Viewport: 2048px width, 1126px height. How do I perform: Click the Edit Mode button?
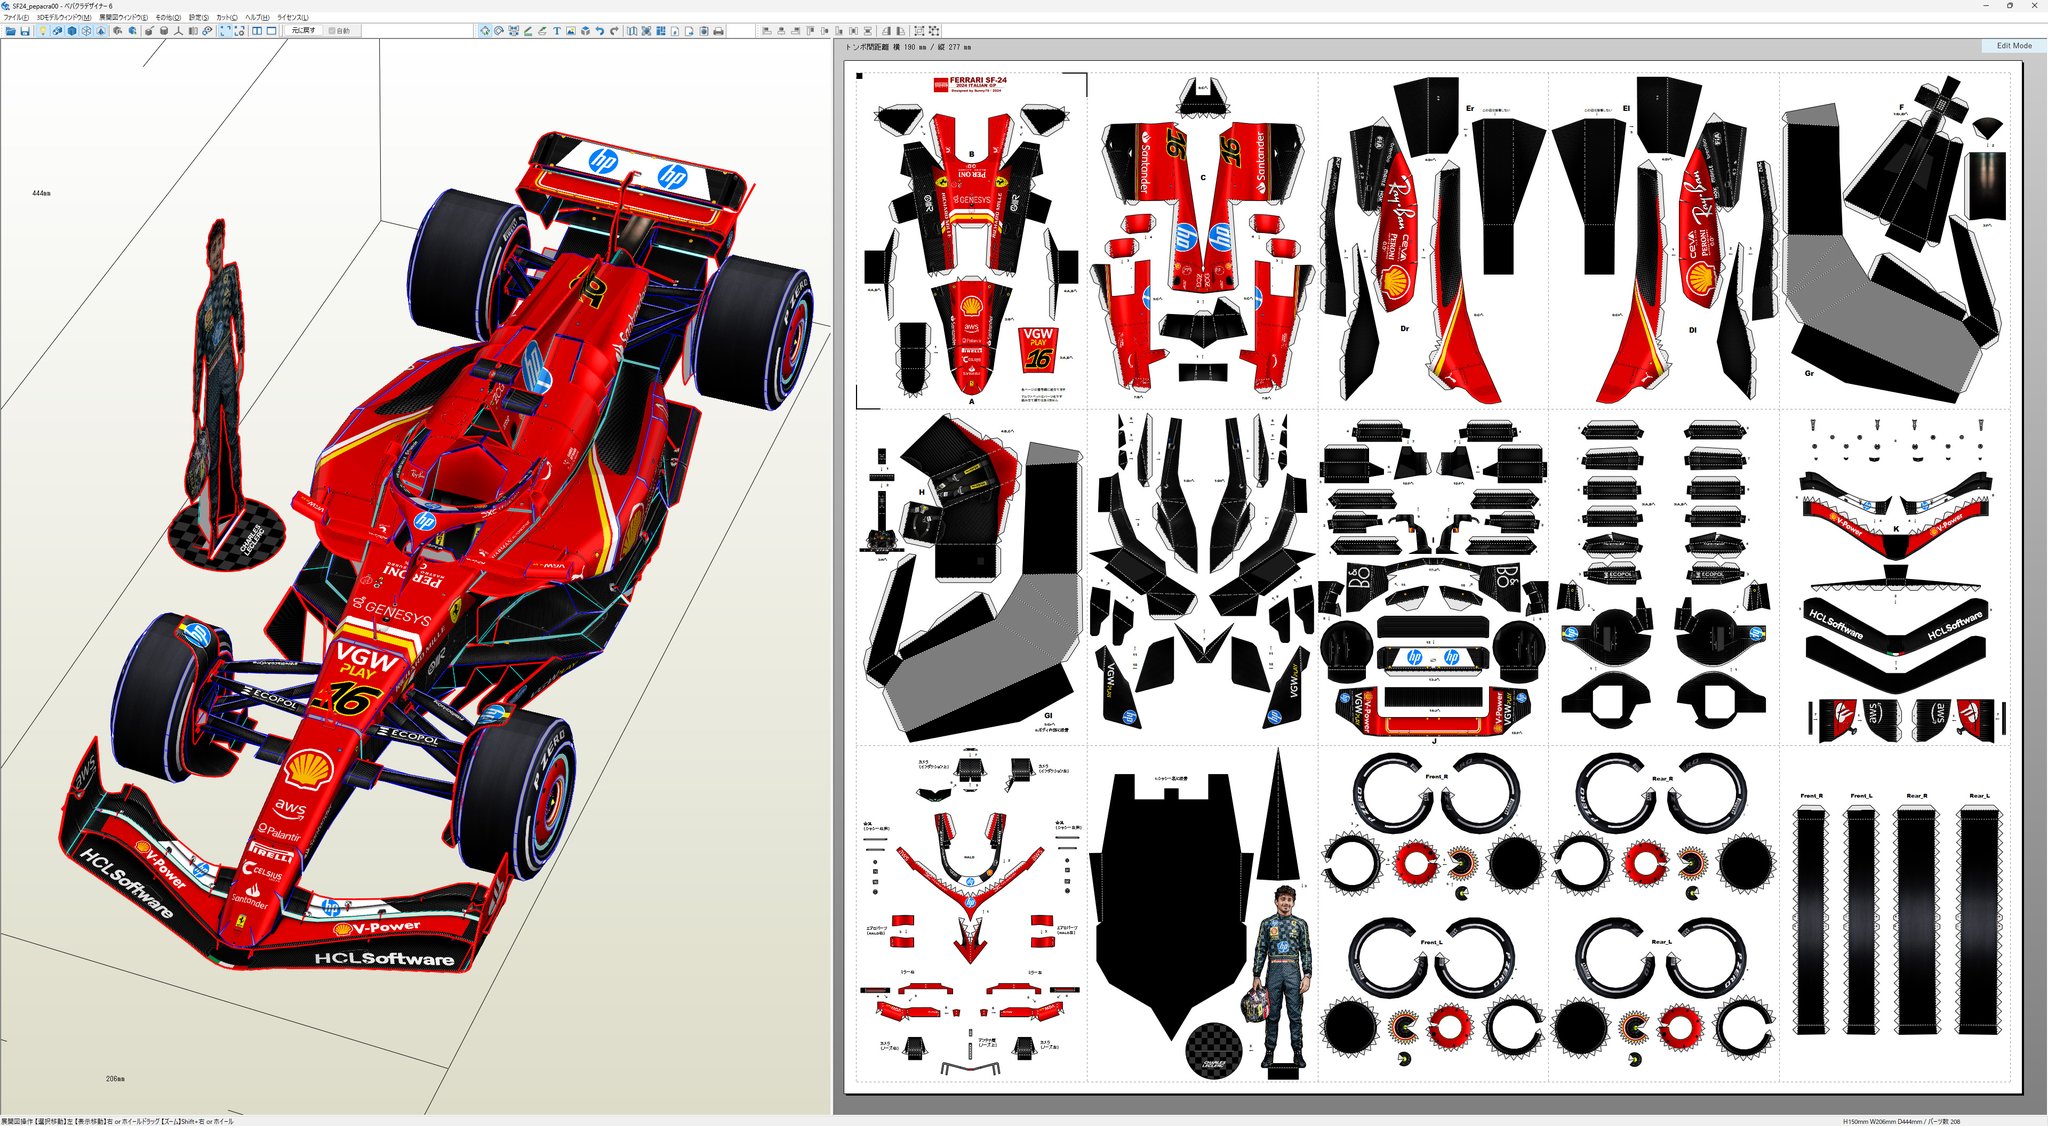tap(2013, 46)
